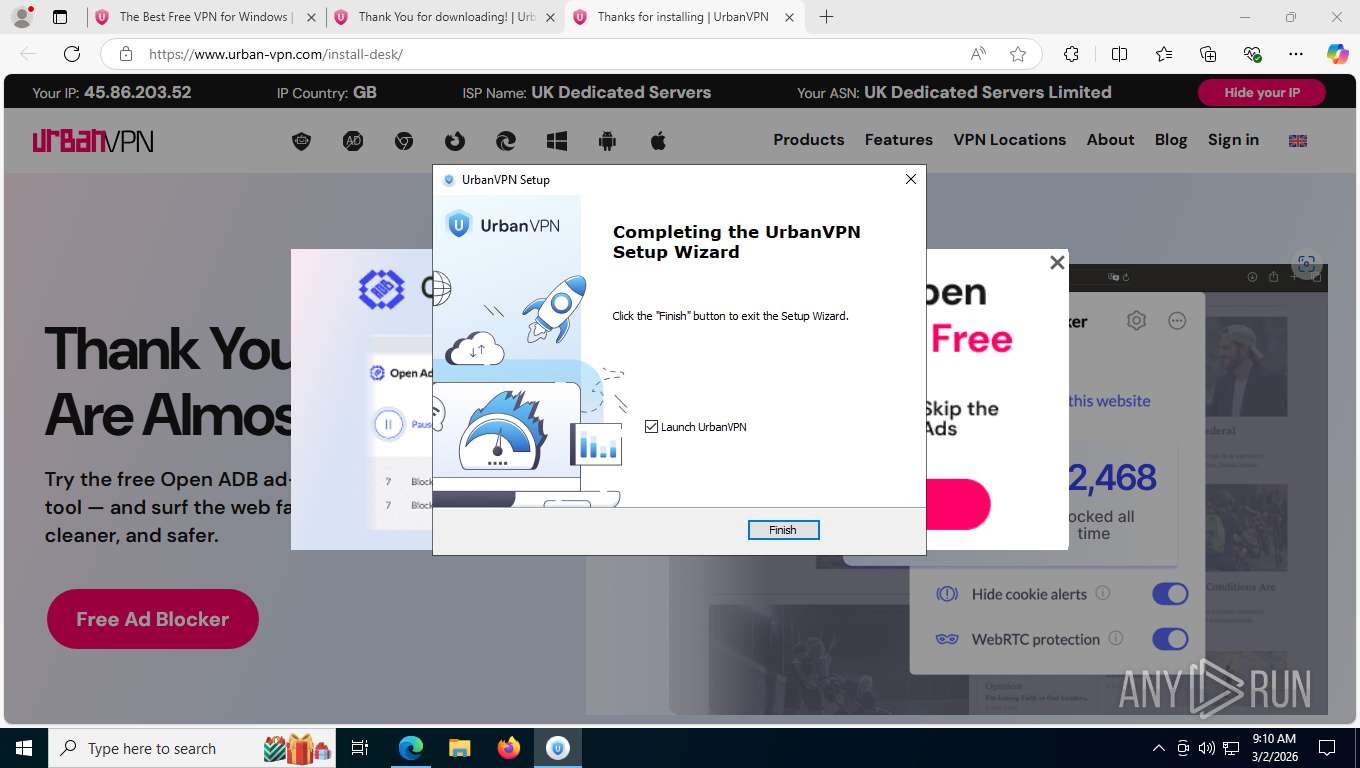This screenshot has width=1360, height=768.
Task: Click the Hide your IP button
Action: 1262,92
